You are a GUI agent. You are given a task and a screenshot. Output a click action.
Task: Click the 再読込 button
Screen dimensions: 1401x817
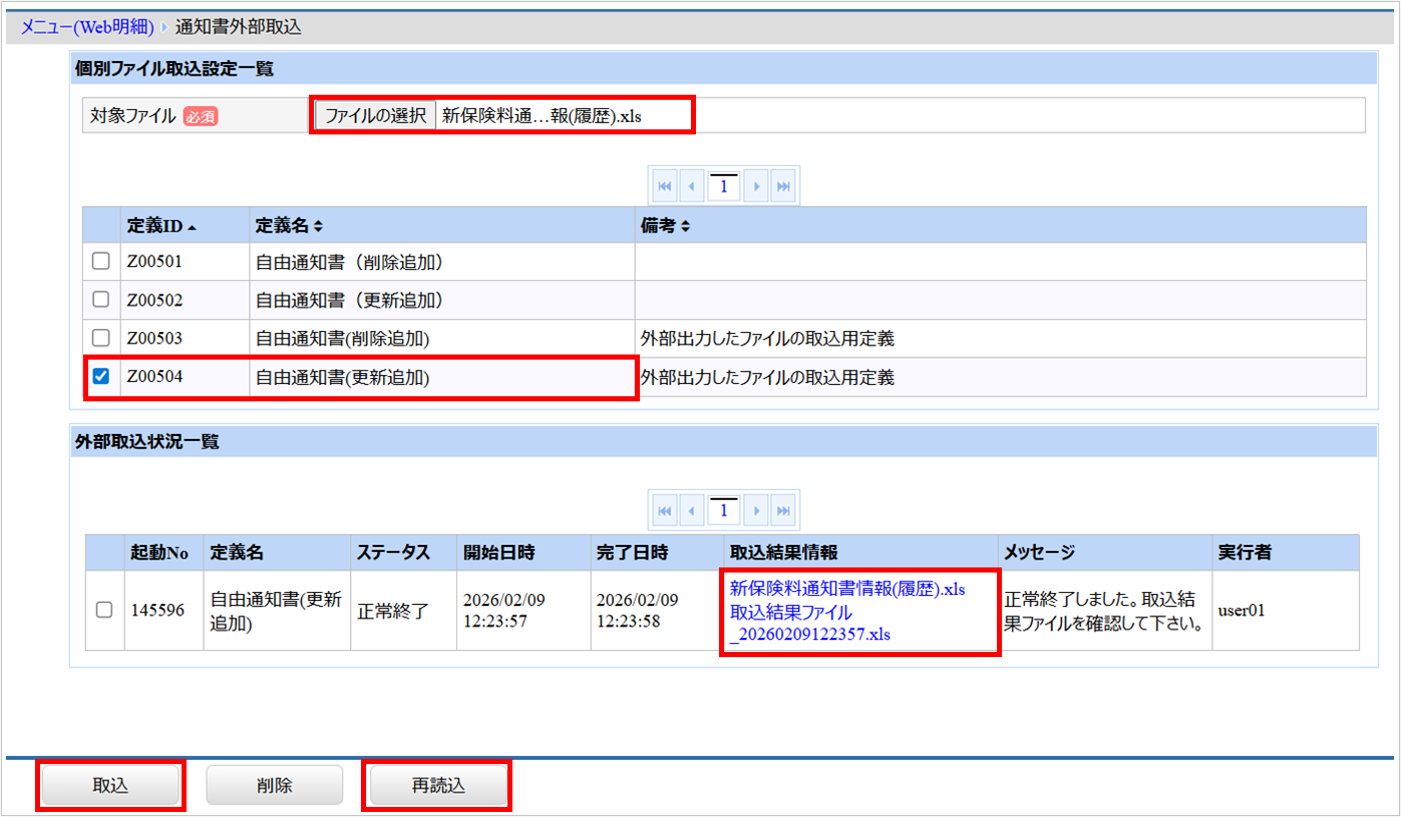coord(438,786)
